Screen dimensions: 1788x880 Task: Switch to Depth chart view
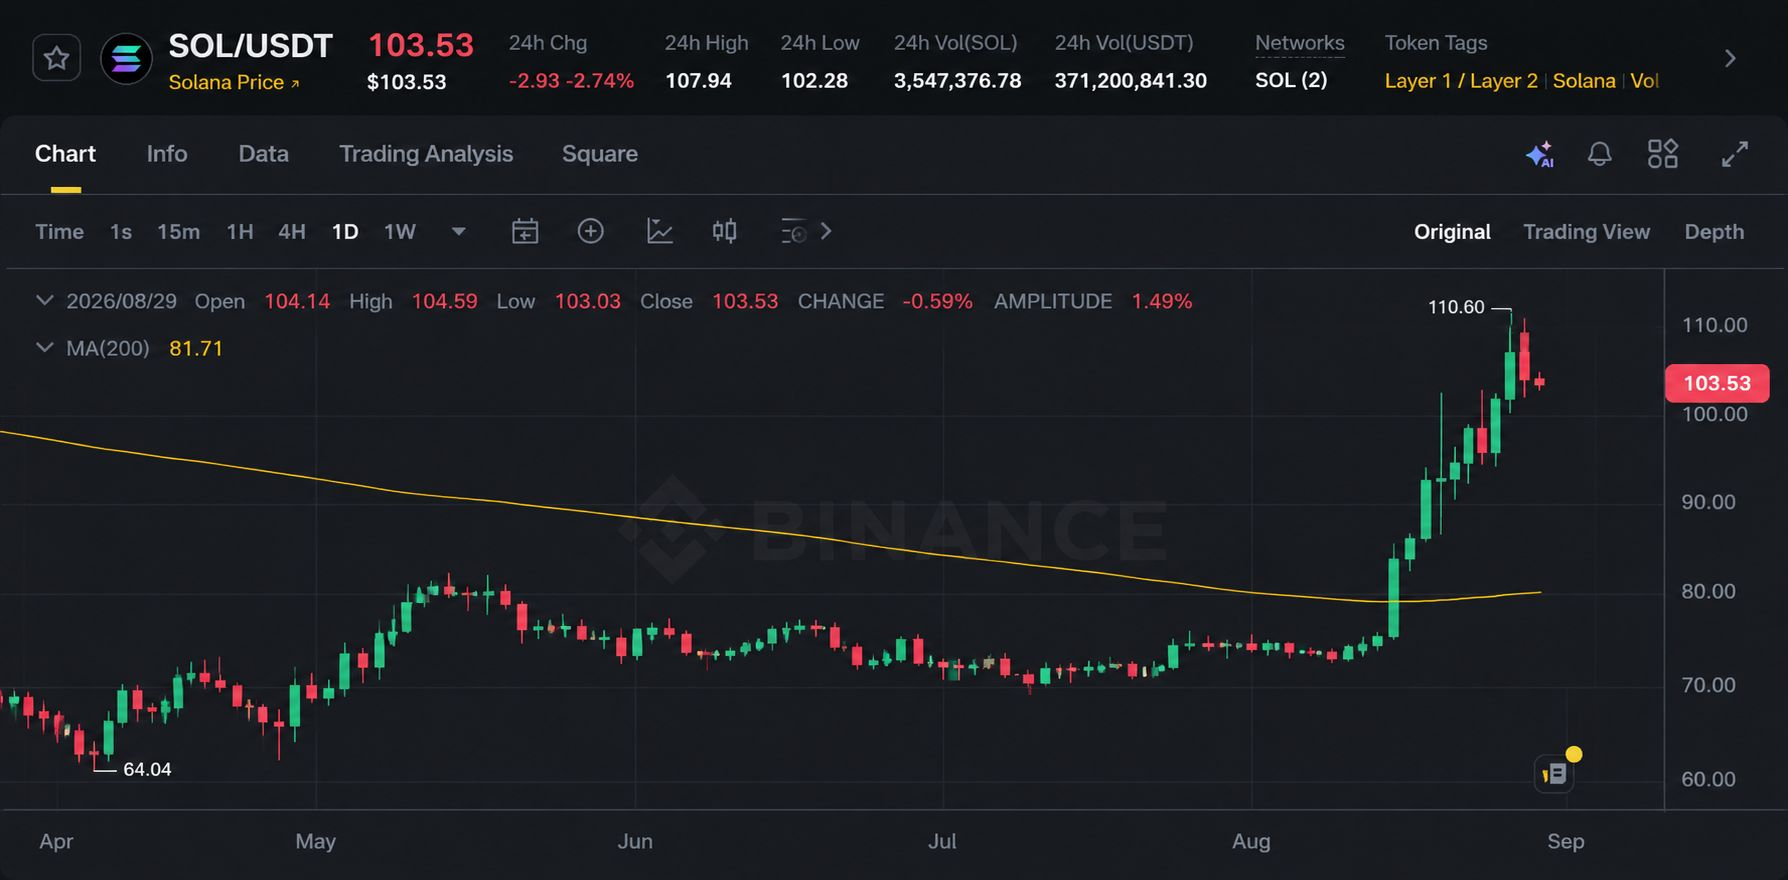click(1714, 232)
